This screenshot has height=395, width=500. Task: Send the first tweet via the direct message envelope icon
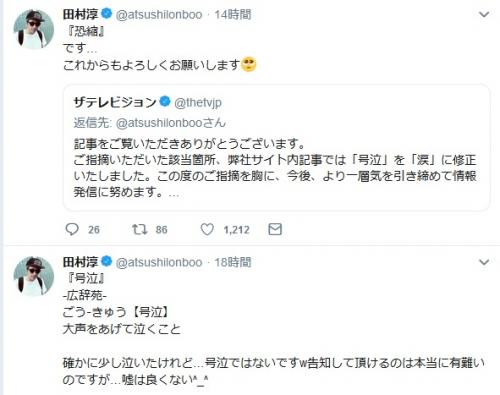pyautogui.click(x=275, y=229)
